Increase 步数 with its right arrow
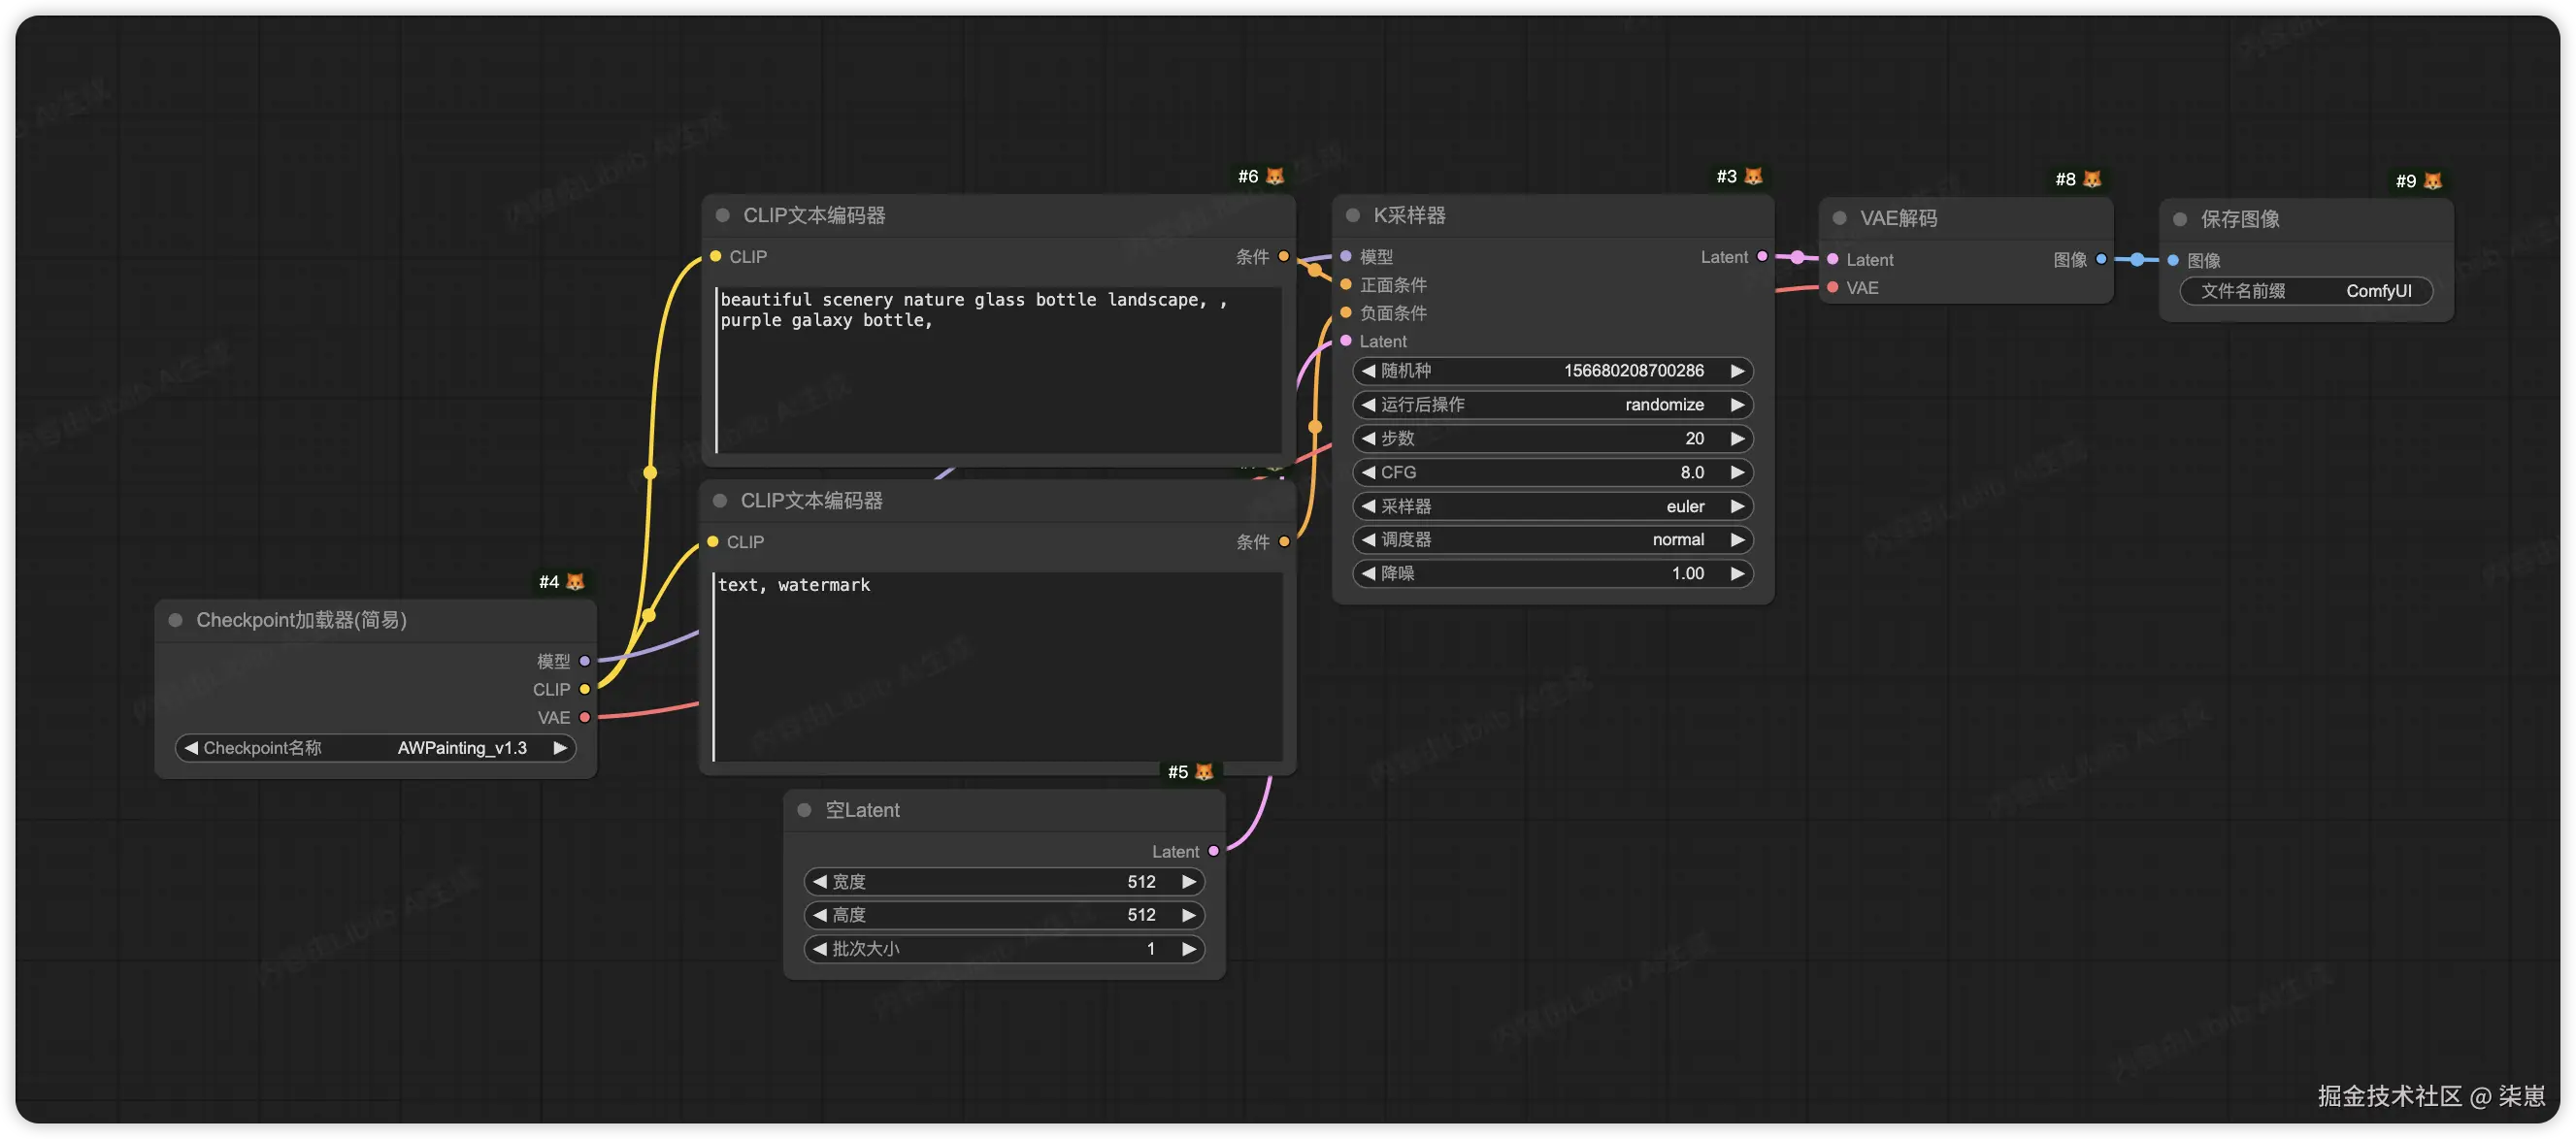2576x1139 pixels. coord(1738,438)
